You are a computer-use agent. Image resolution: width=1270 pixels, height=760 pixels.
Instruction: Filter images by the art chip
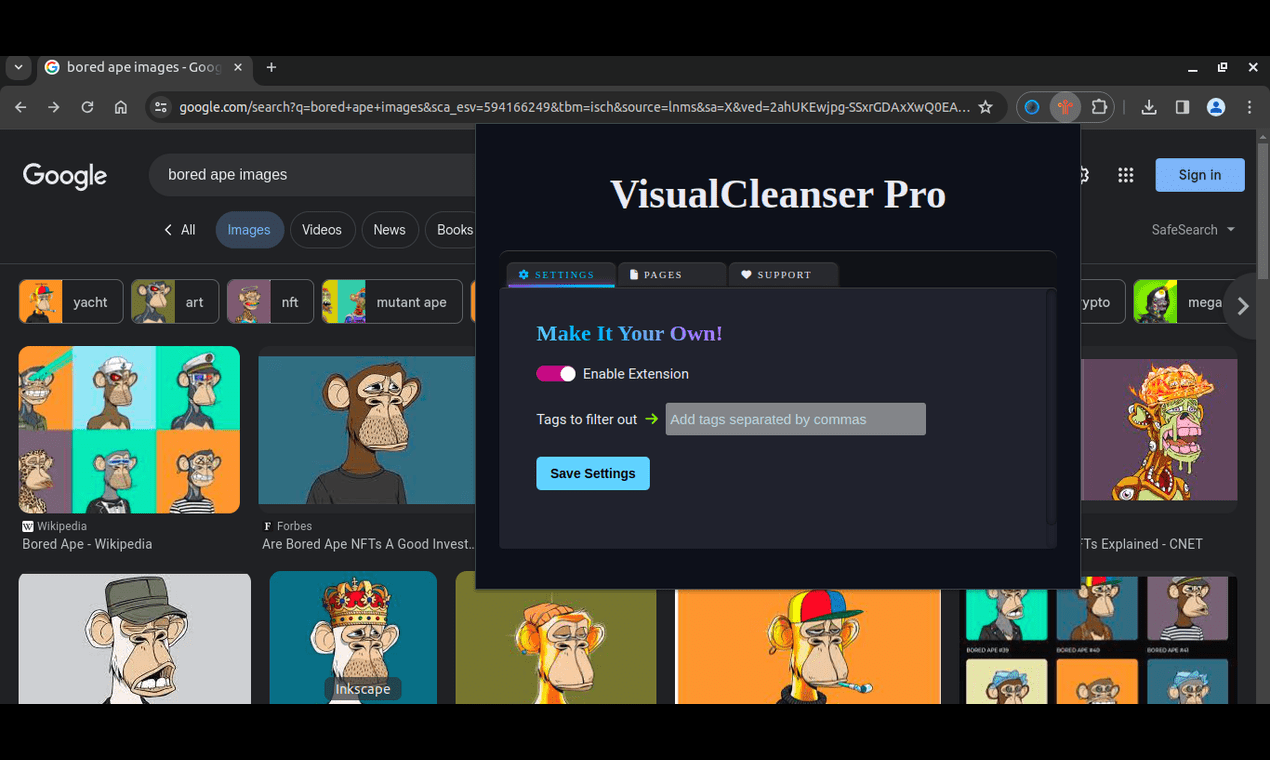pos(175,302)
